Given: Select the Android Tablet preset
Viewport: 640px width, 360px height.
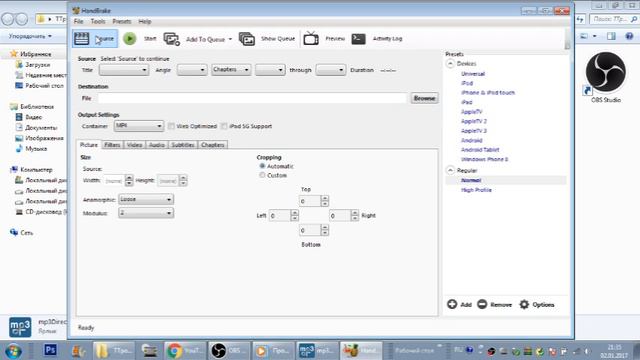Looking at the screenshot, I should pos(480,150).
